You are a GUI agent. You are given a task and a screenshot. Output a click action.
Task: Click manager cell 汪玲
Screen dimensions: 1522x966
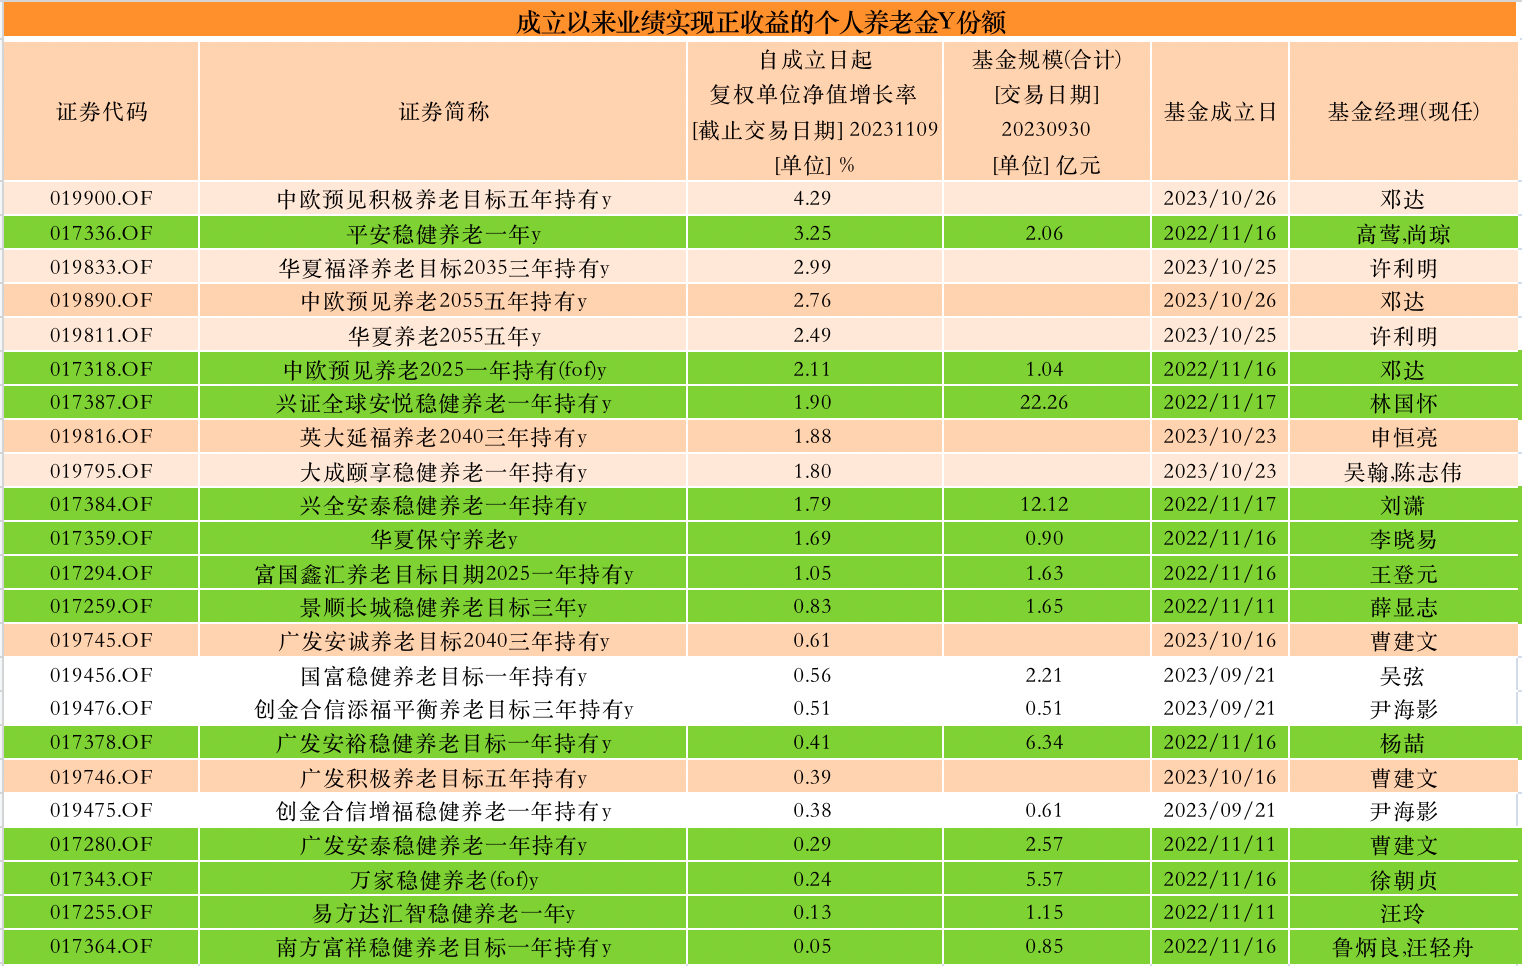(1403, 913)
